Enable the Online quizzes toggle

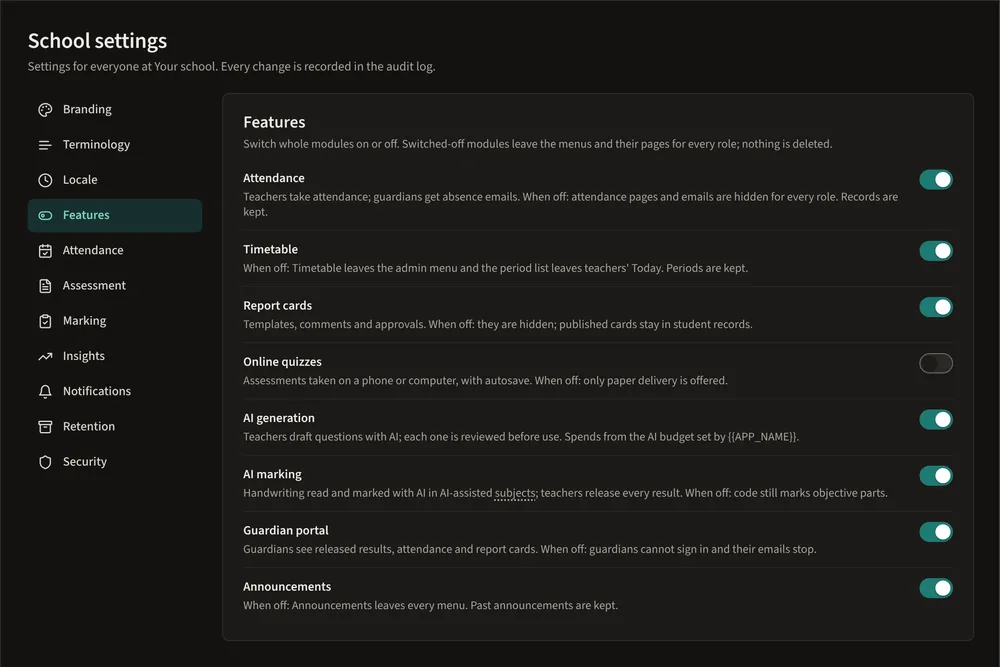[936, 363]
